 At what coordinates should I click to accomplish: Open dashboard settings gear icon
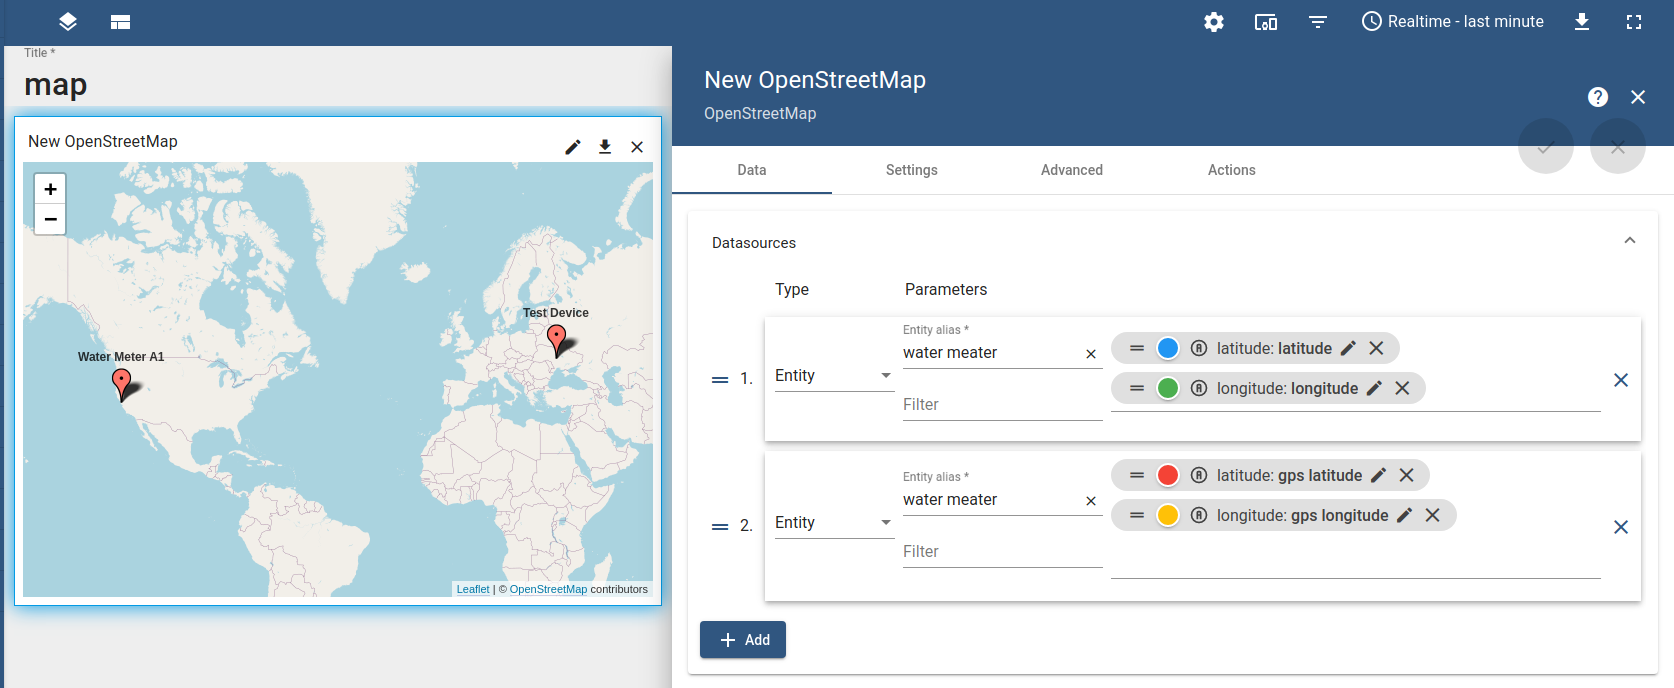point(1214,22)
